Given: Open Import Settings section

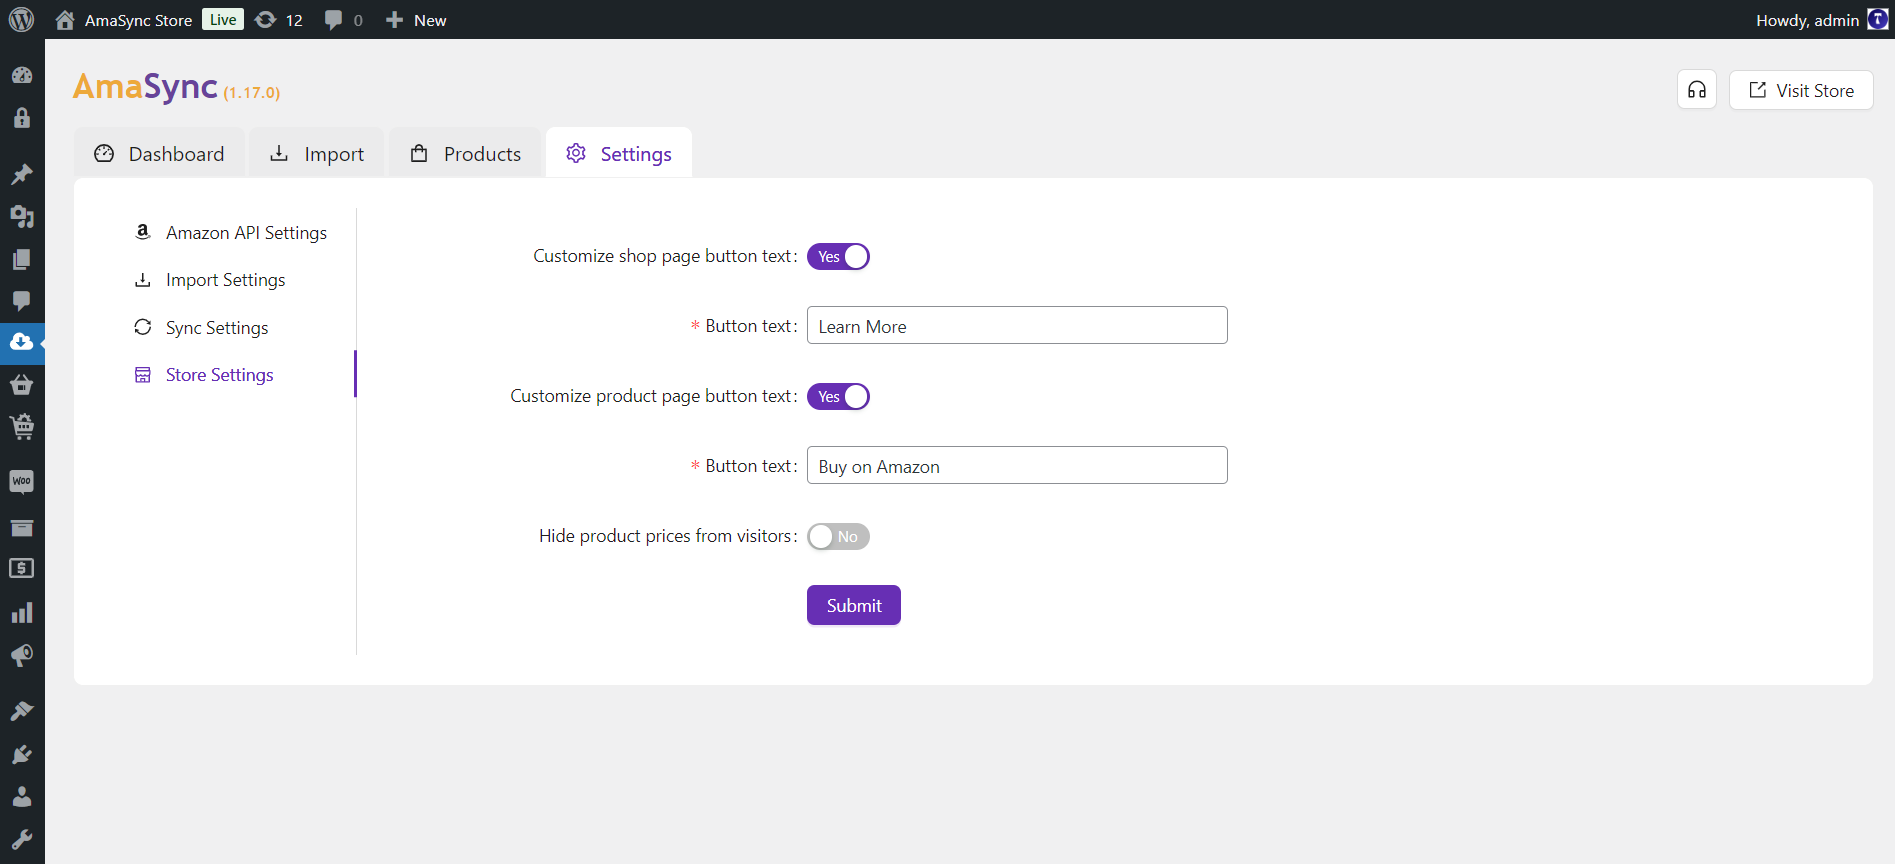Looking at the screenshot, I should (x=210, y=280).
